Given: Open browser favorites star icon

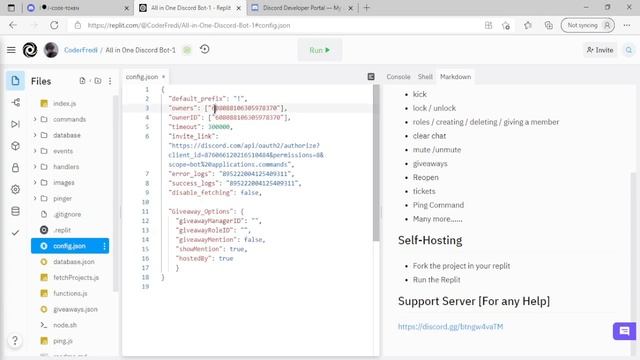Looking at the screenshot, I should tap(528, 25).
